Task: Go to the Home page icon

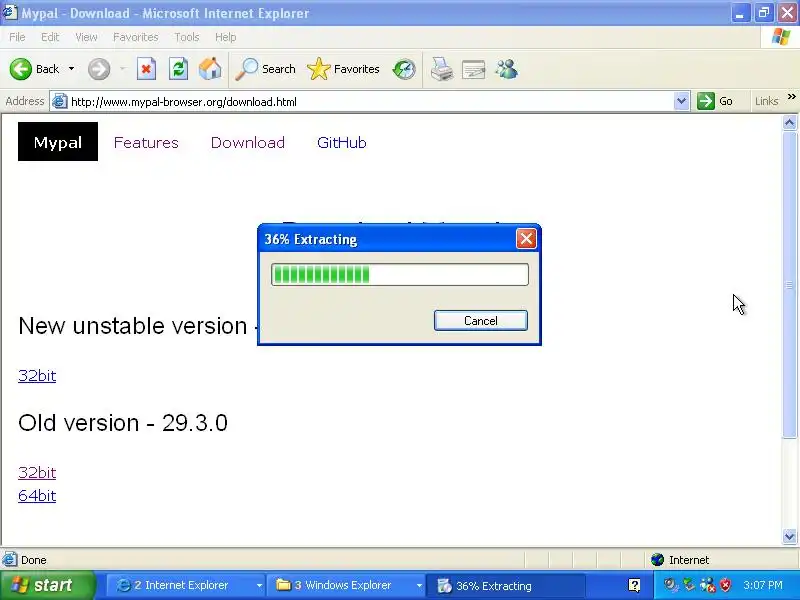Action: click(x=210, y=69)
